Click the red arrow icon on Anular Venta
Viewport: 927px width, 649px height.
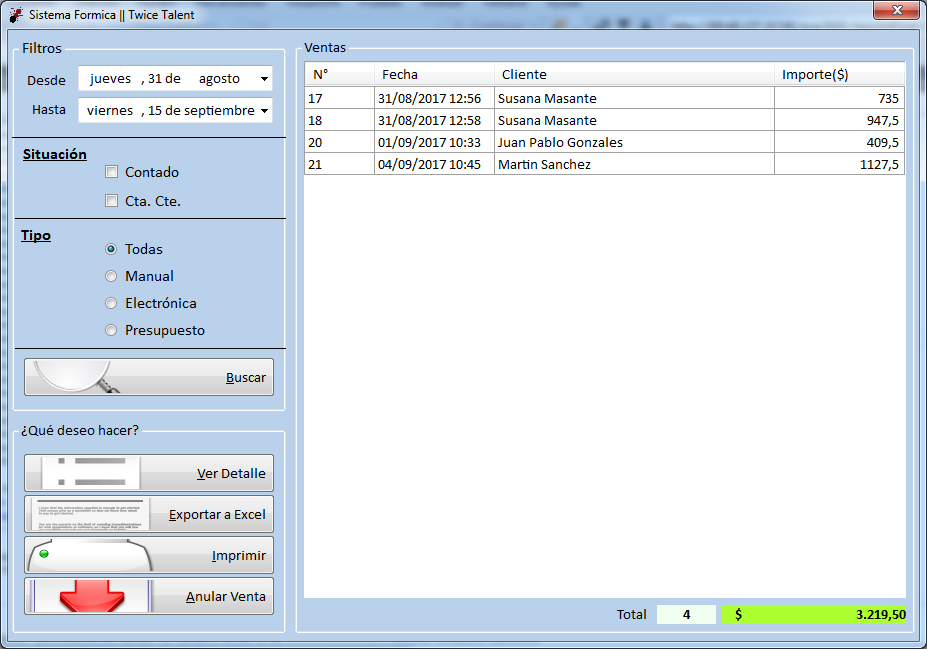click(92, 596)
